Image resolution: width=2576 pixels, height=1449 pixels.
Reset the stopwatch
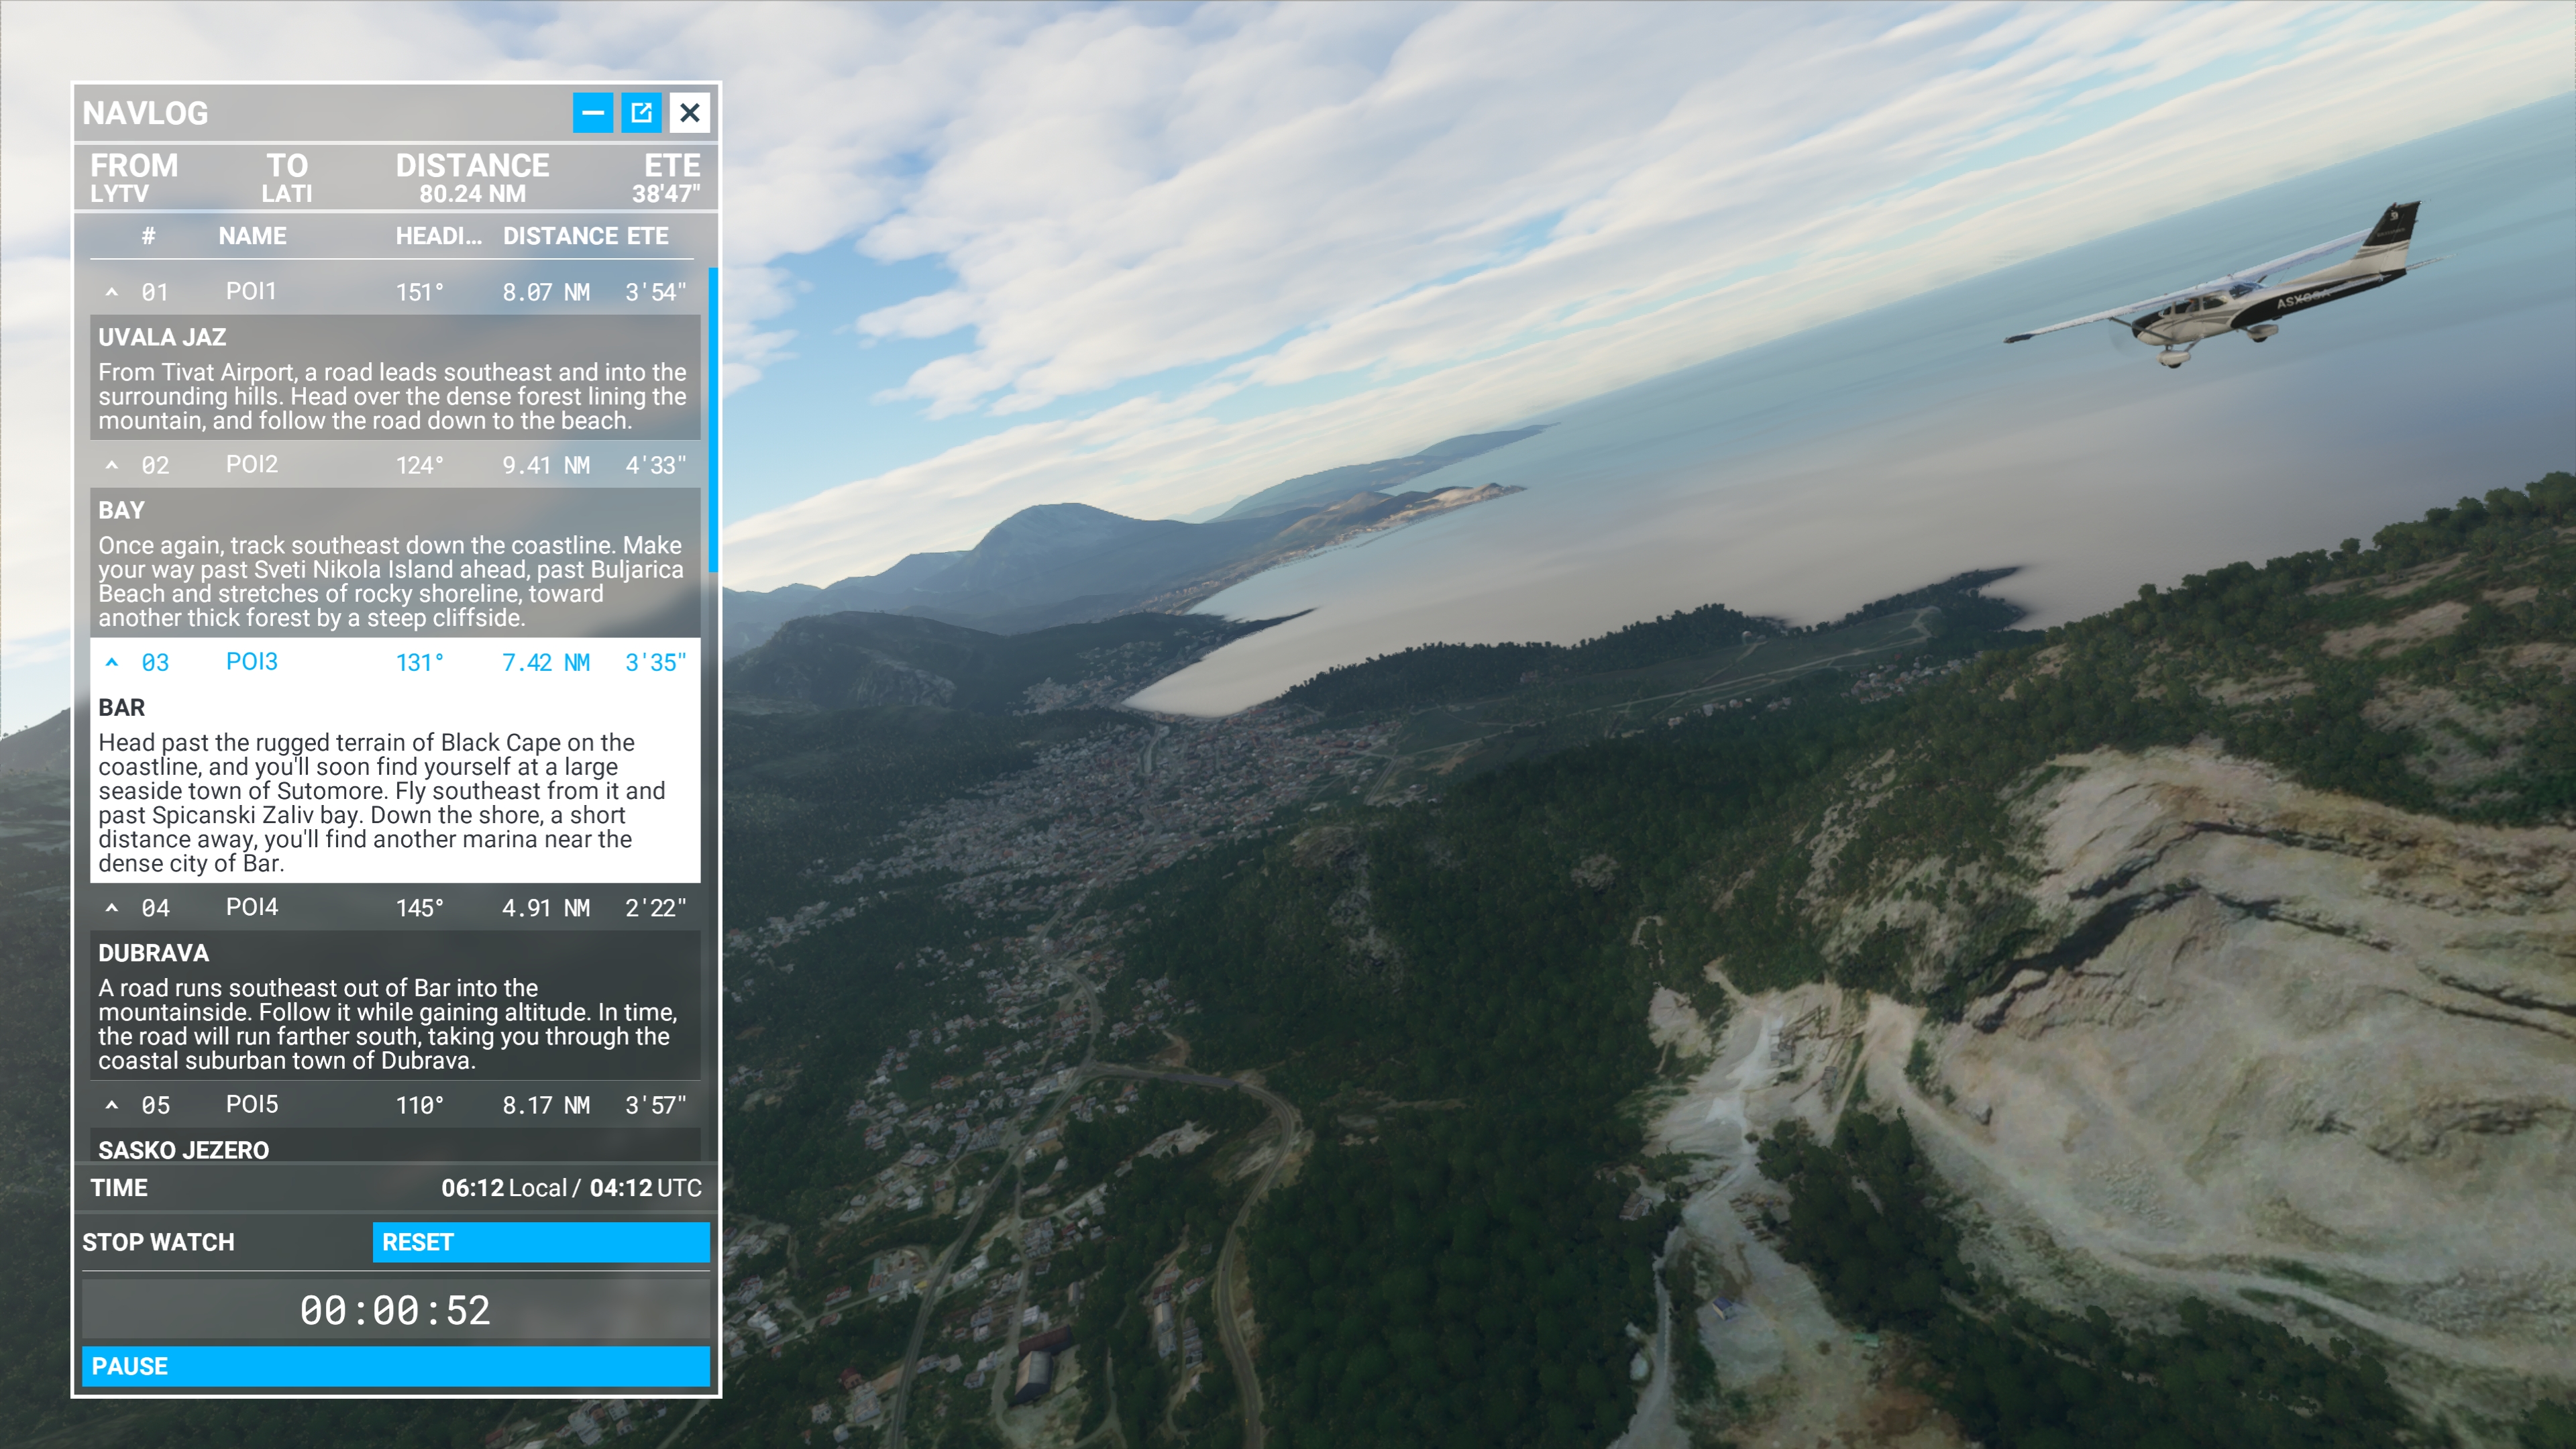click(x=541, y=1242)
